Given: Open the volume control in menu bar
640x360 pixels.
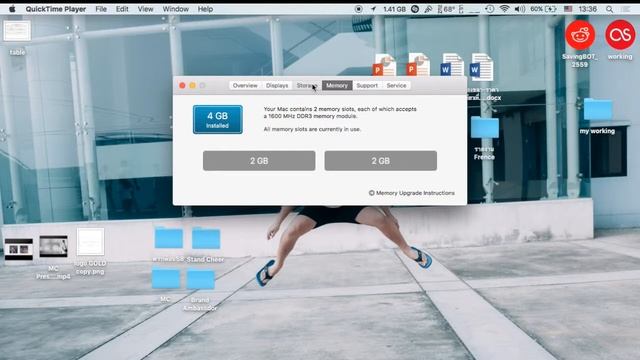Looking at the screenshot, I should (520, 9).
